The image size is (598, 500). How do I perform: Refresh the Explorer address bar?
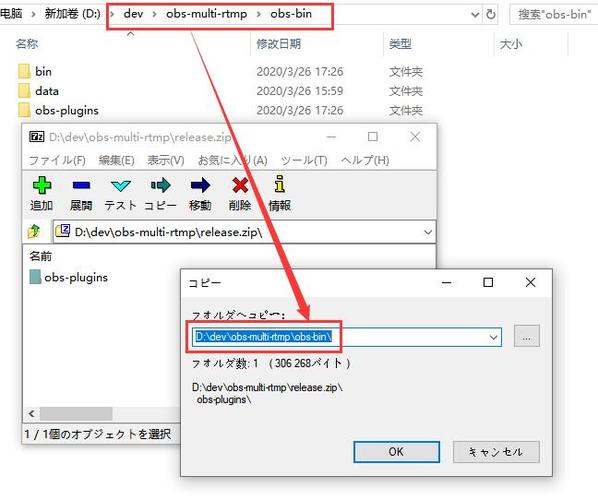pyautogui.click(x=490, y=14)
